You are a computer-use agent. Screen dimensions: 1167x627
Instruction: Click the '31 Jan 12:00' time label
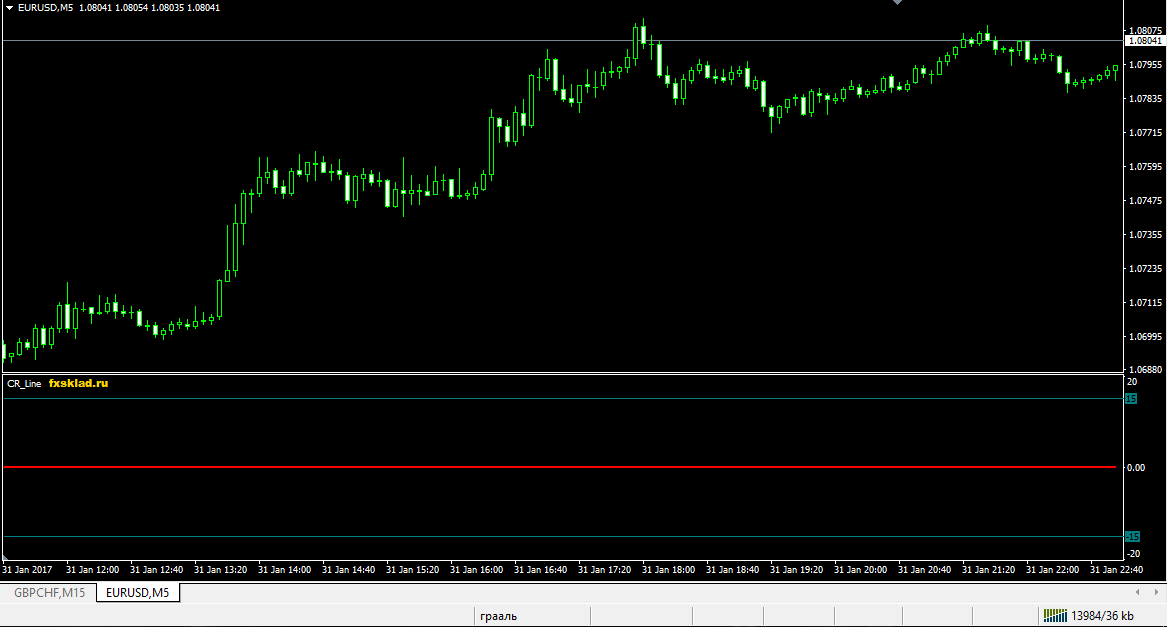tap(92, 570)
